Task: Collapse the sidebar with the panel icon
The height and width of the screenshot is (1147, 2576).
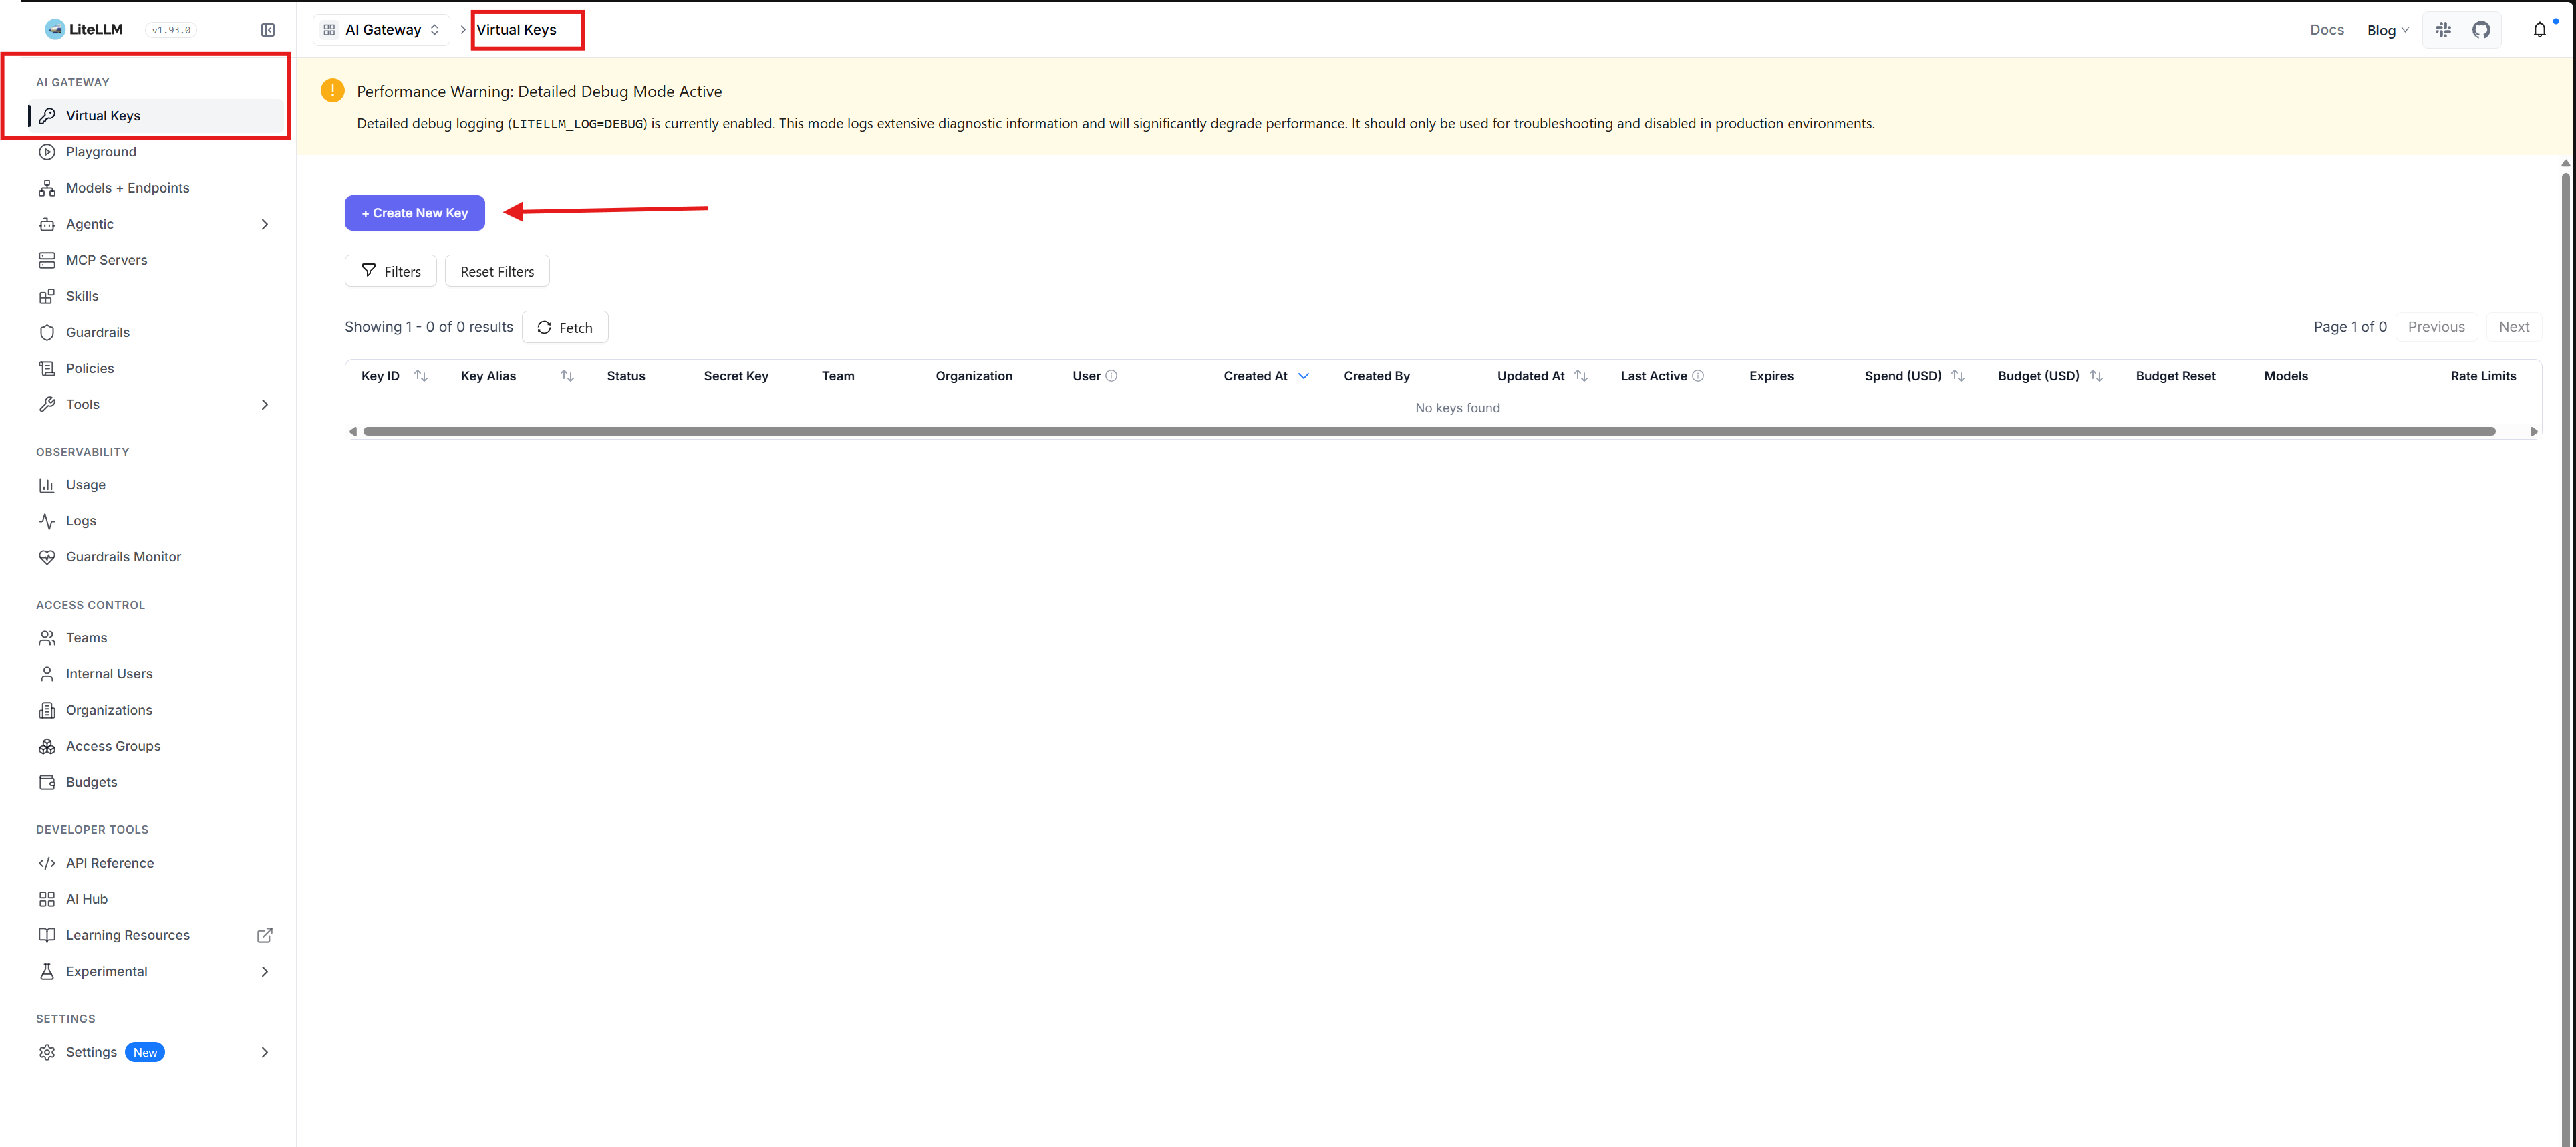Action: click(x=268, y=30)
